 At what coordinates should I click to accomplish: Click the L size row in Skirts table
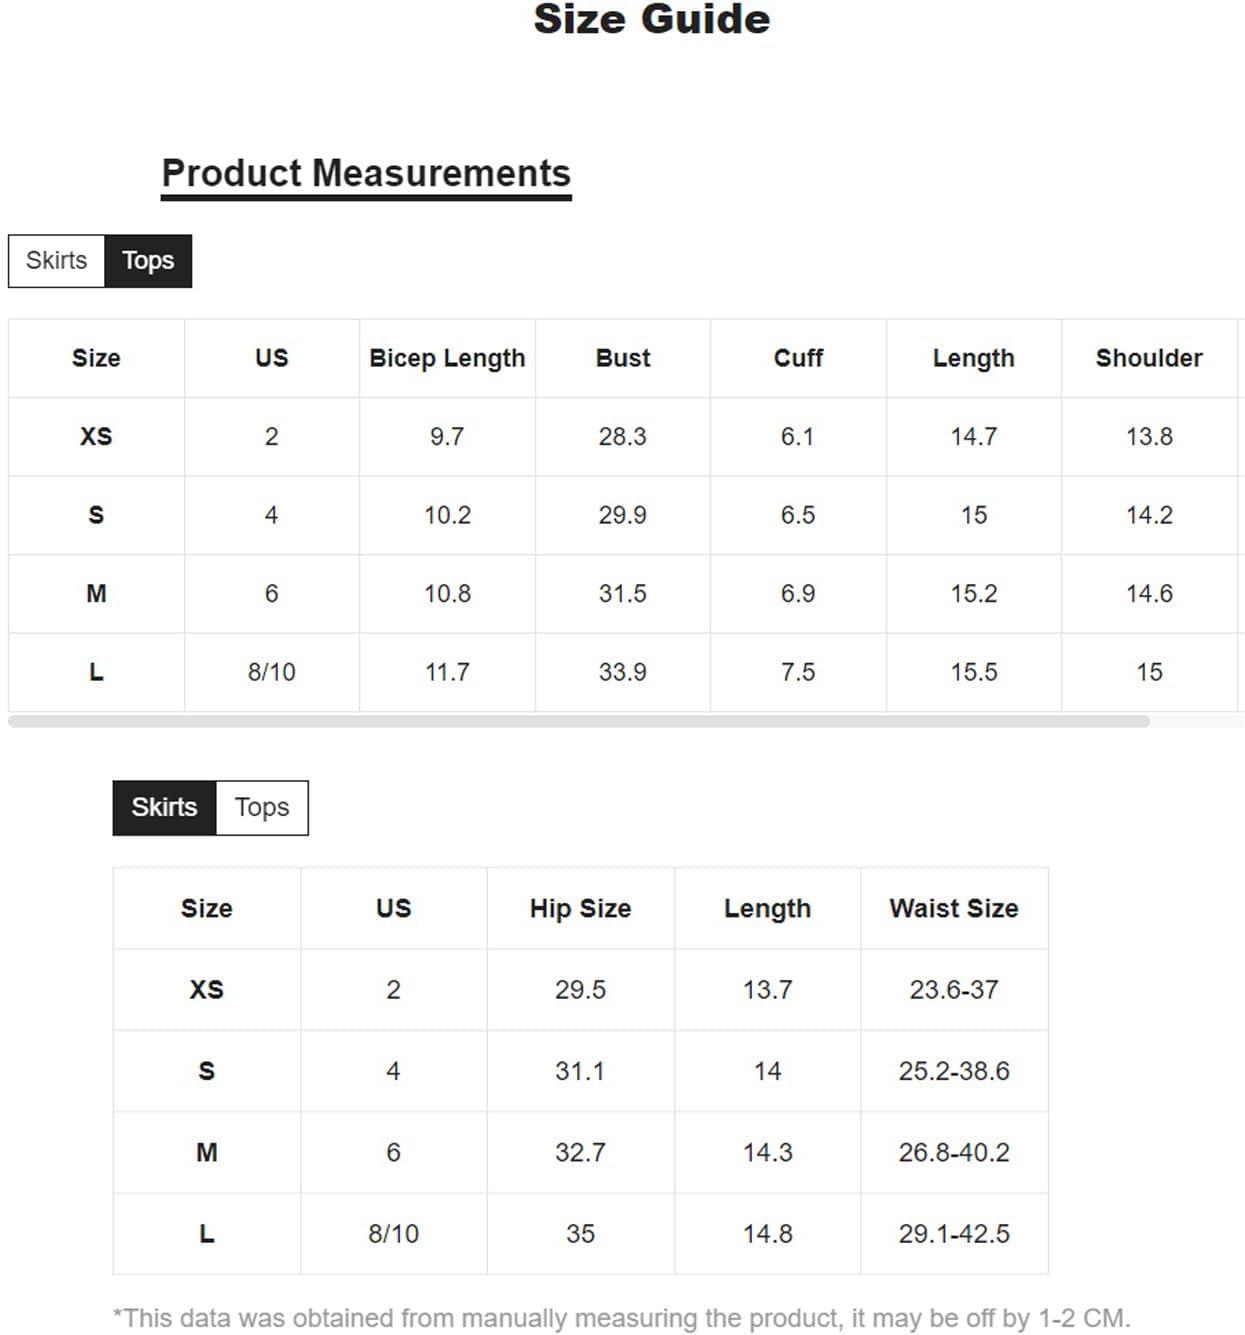pyautogui.click(x=580, y=1234)
